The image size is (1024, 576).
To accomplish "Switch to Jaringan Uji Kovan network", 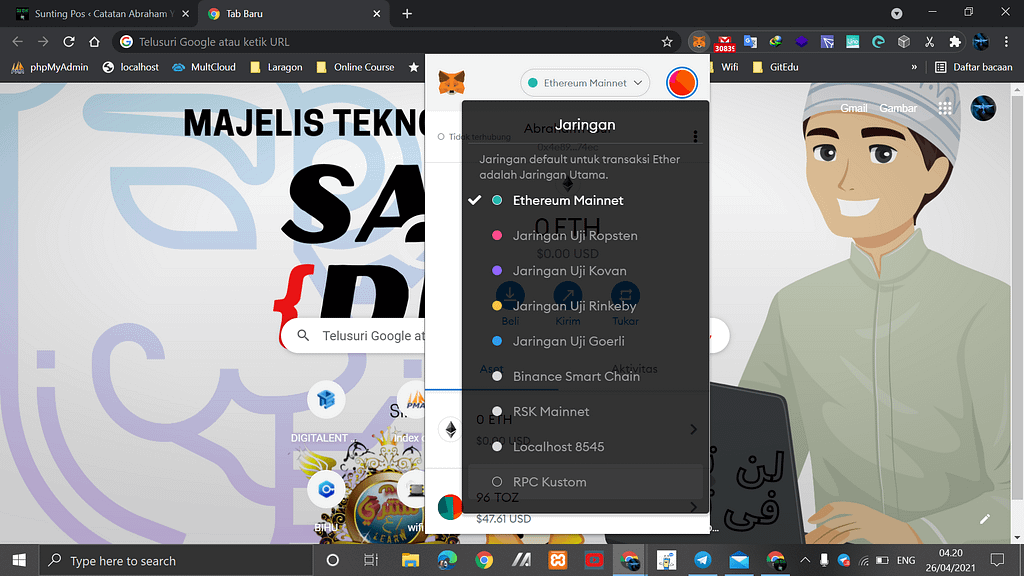I will coord(585,271).
